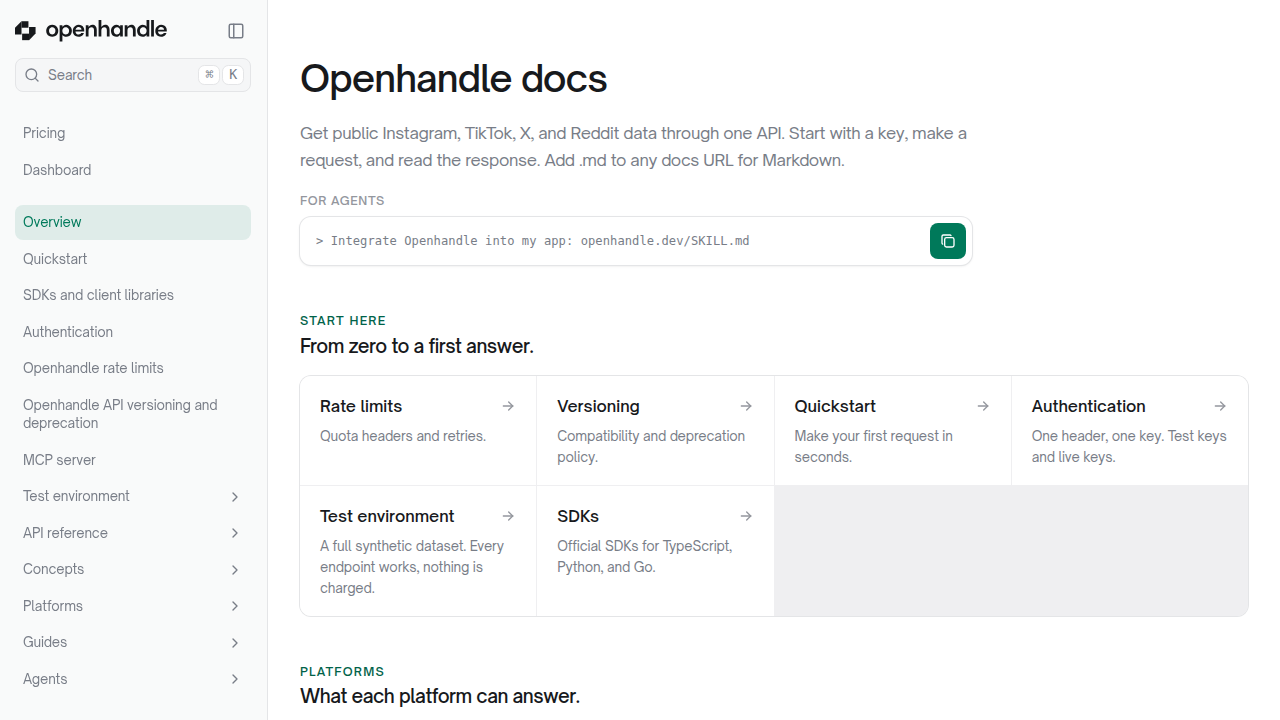1280x720 pixels.
Task: Click the arrow on the Rate limits card
Action: pyautogui.click(x=508, y=406)
